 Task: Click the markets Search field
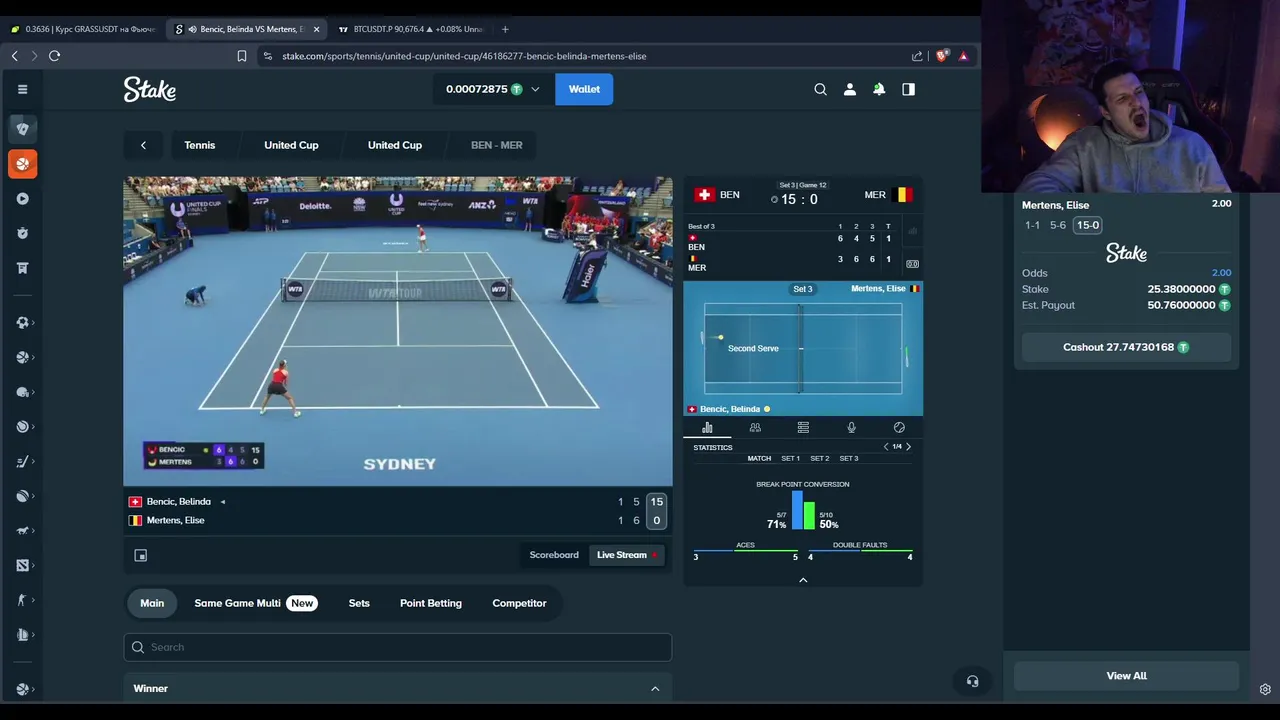tap(398, 647)
